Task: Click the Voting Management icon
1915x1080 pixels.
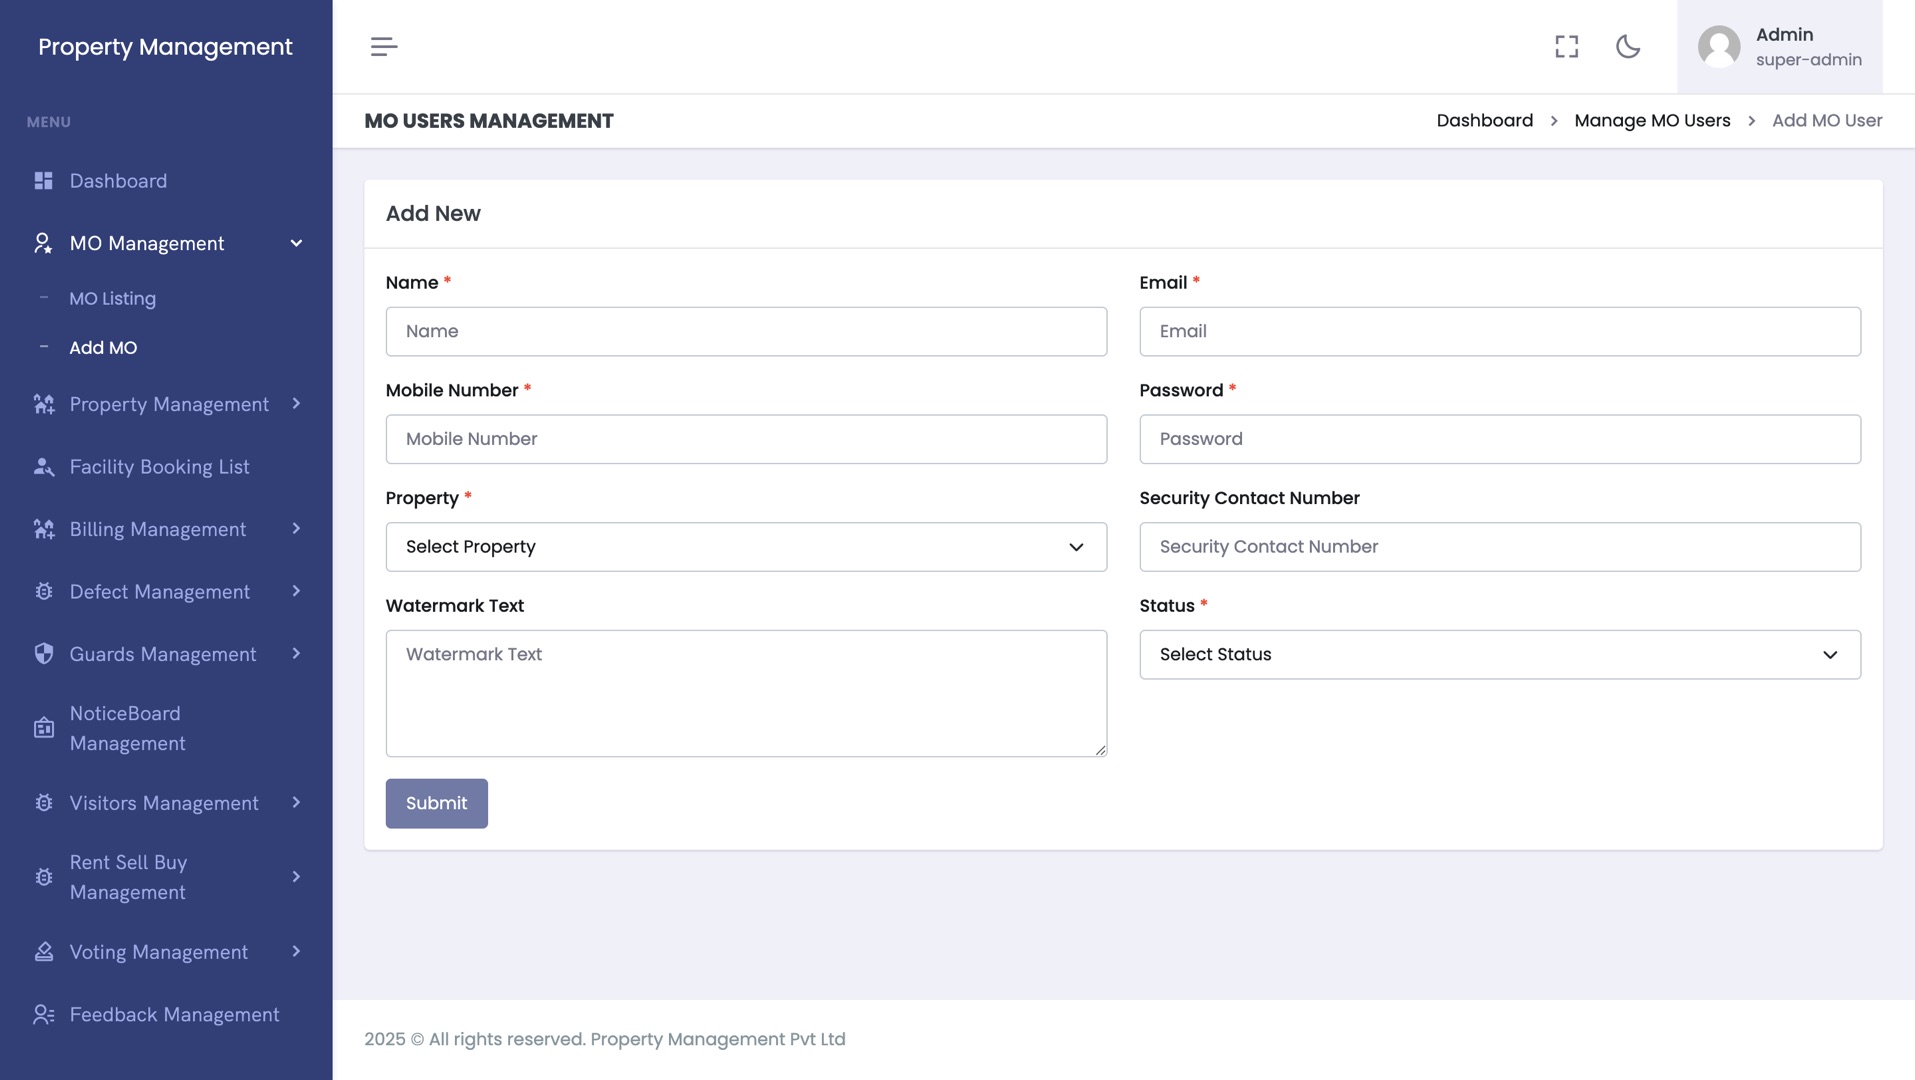Action: click(43, 952)
